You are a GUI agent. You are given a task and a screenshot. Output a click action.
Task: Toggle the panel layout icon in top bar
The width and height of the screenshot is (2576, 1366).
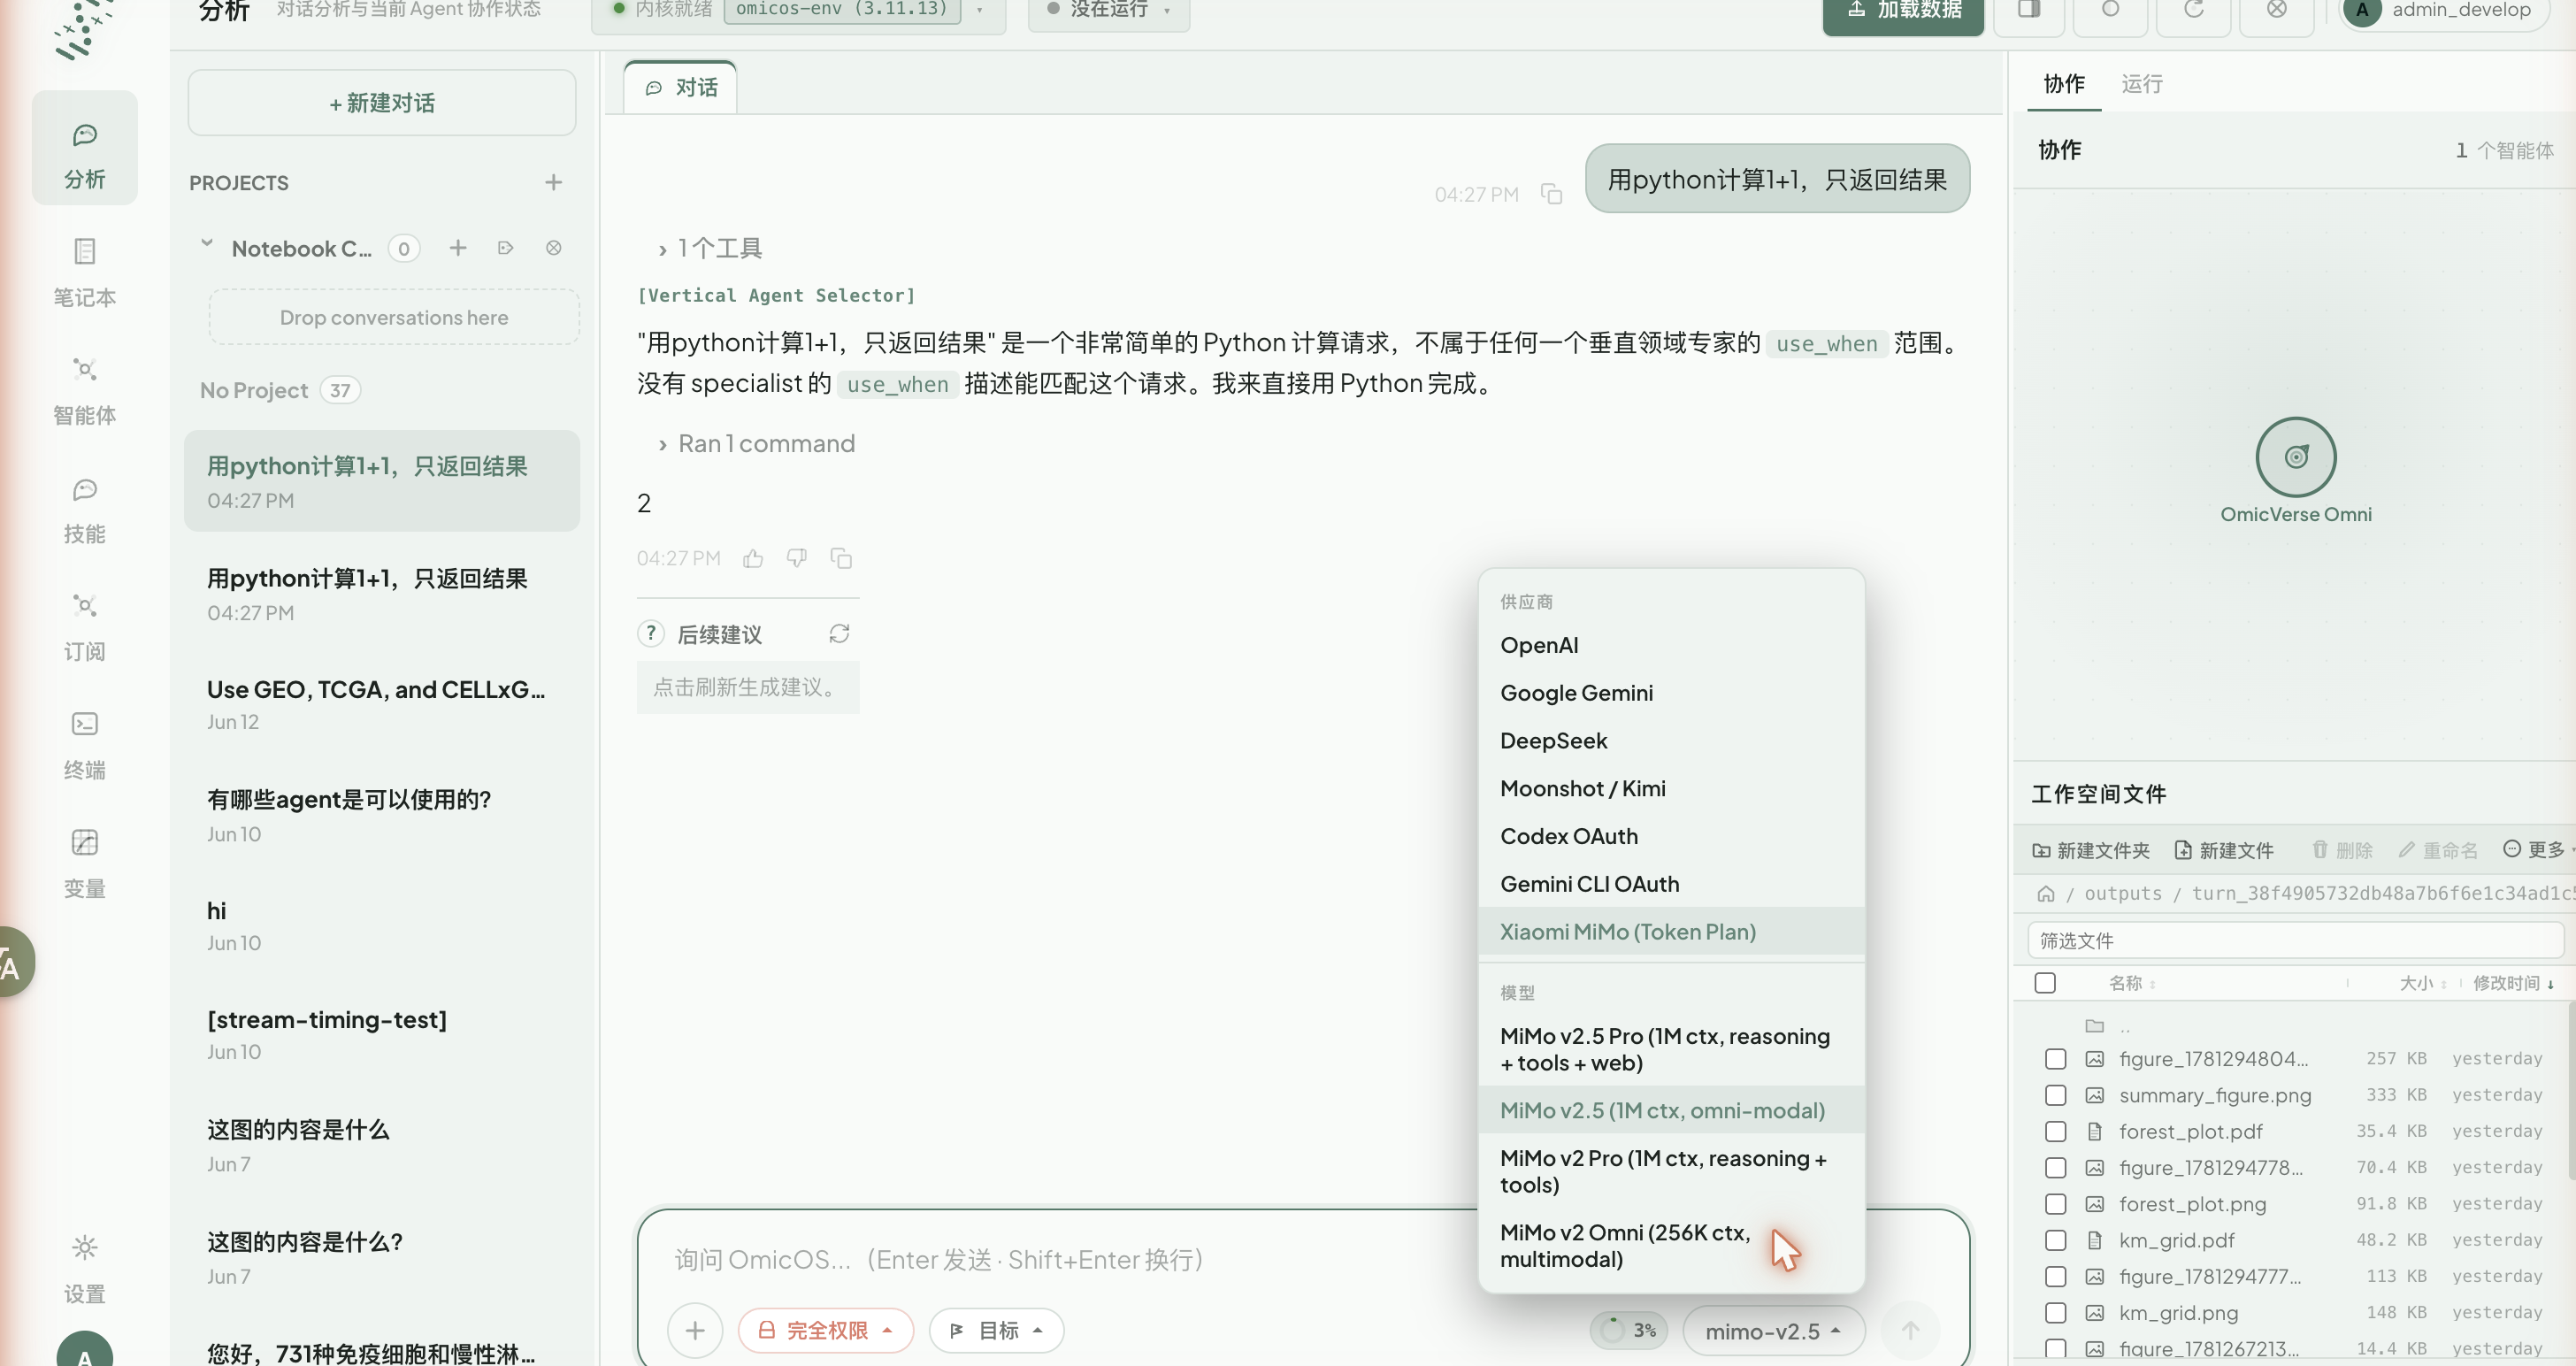(2028, 10)
